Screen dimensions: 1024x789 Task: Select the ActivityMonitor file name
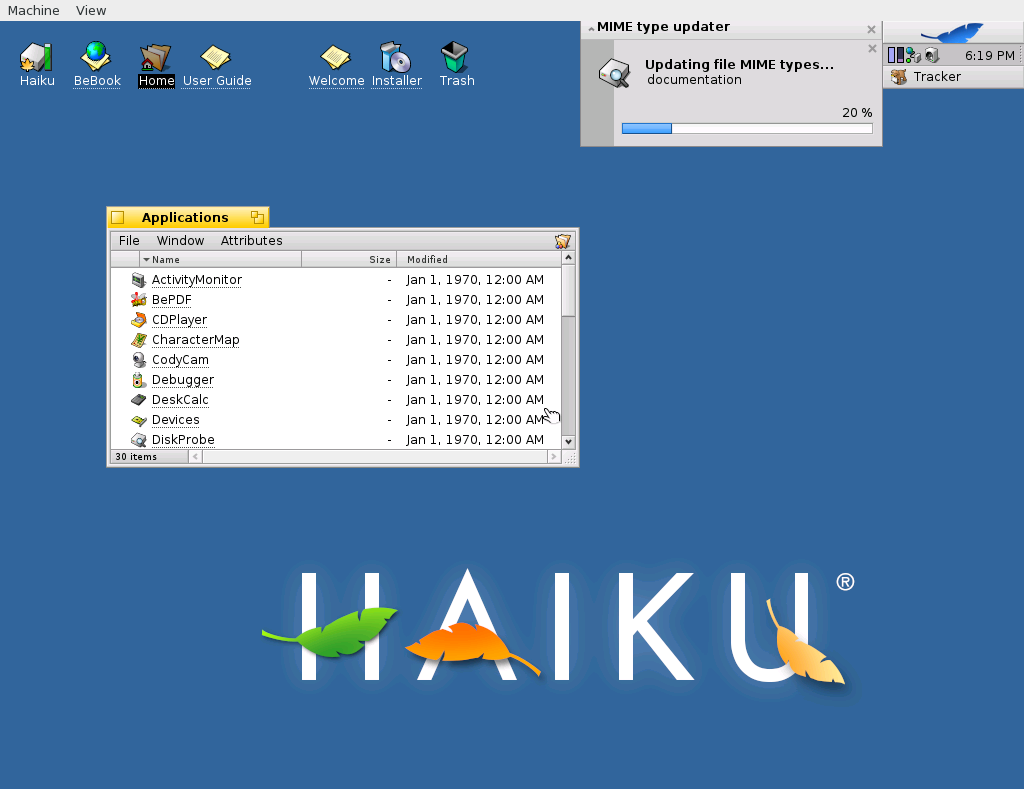click(197, 280)
